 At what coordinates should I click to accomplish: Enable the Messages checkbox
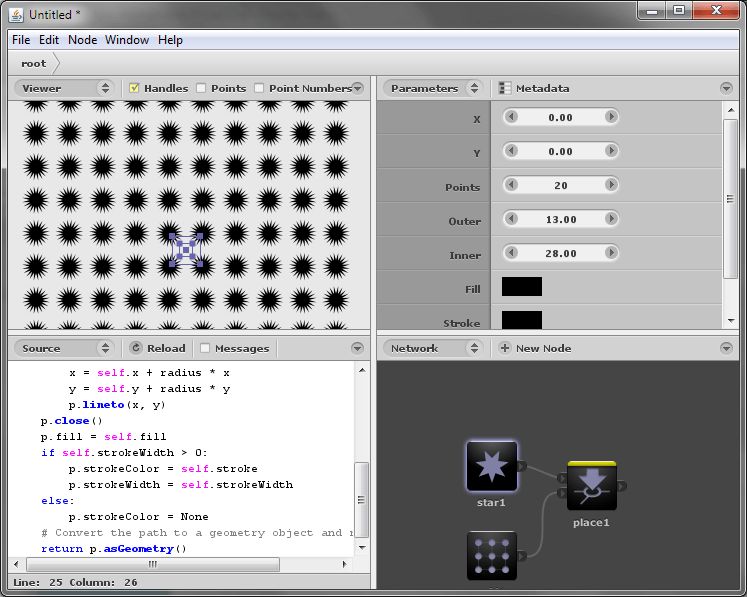click(x=205, y=348)
